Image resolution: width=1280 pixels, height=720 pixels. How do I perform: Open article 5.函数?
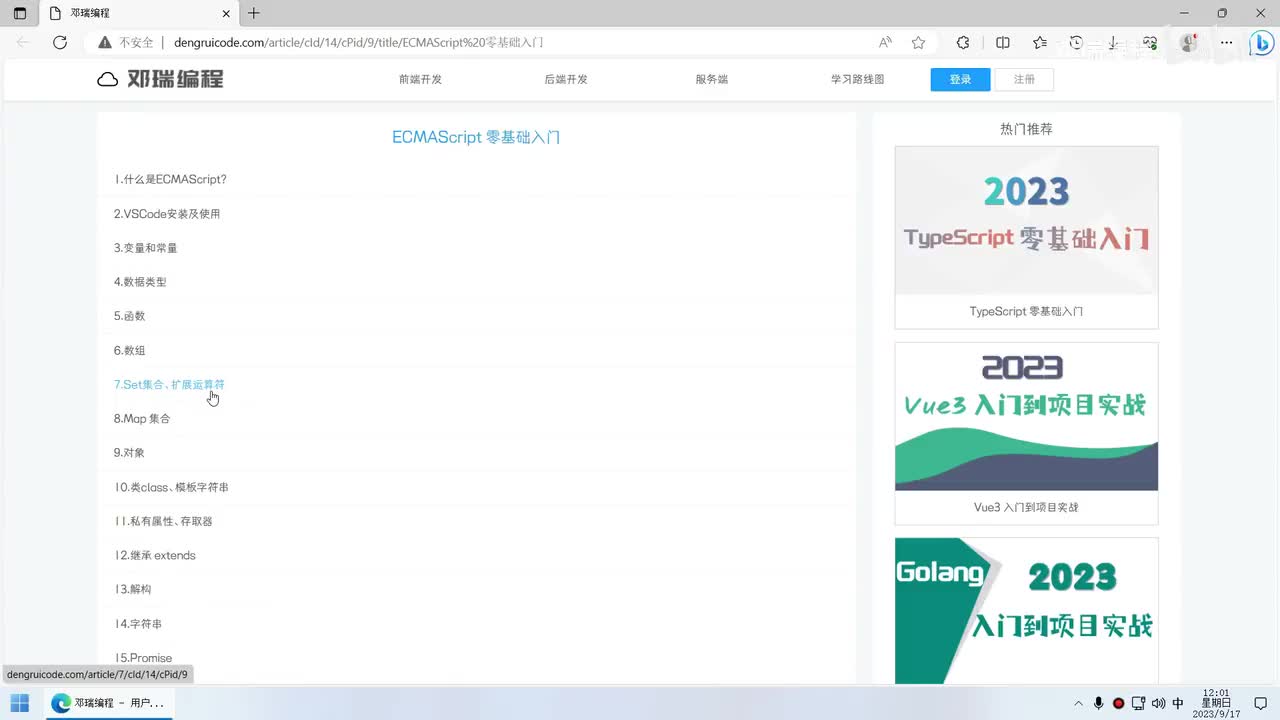click(x=129, y=316)
